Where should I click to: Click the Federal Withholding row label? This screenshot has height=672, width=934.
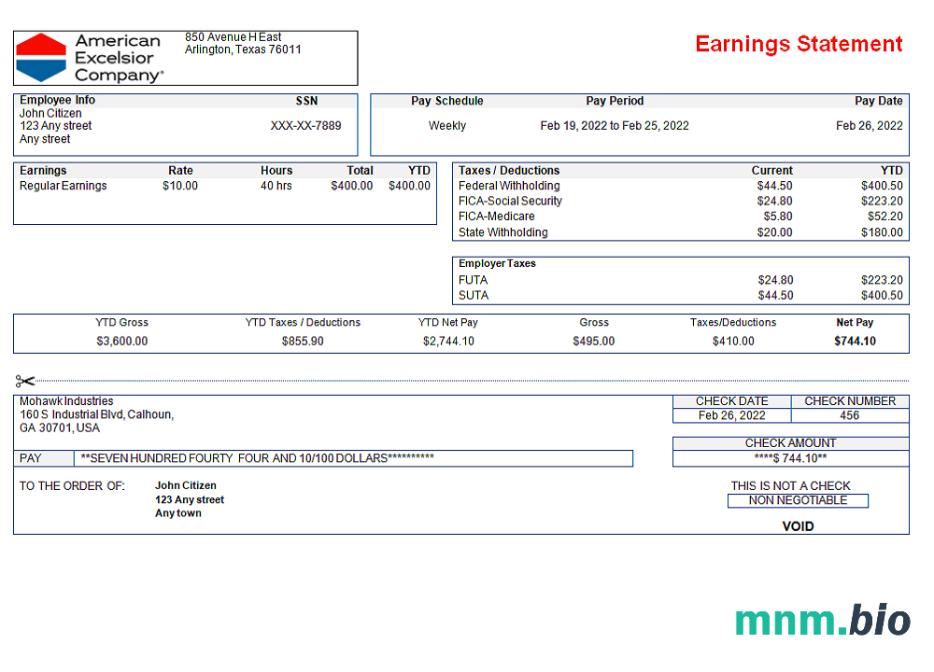pyautogui.click(x=509, y=186)
